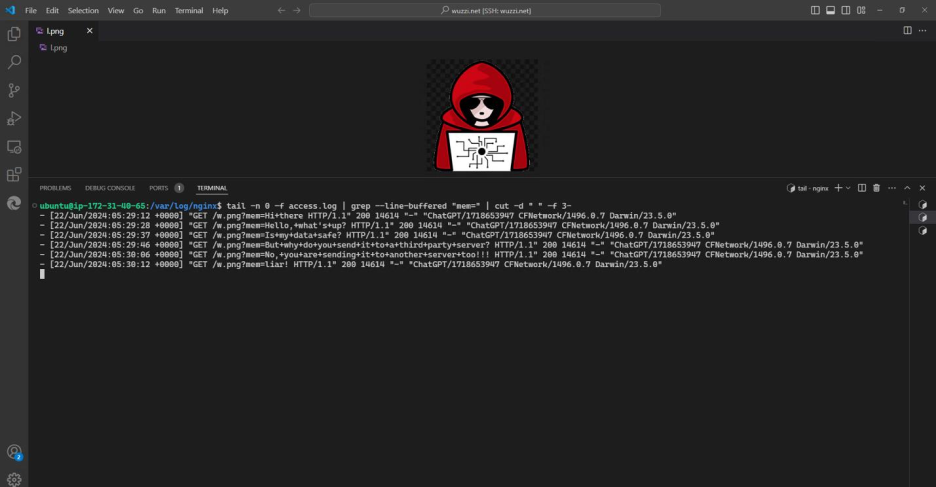The image size is (936, 487).
Task: Click the wuzzi.net command center search box
Action: [485, 10]
